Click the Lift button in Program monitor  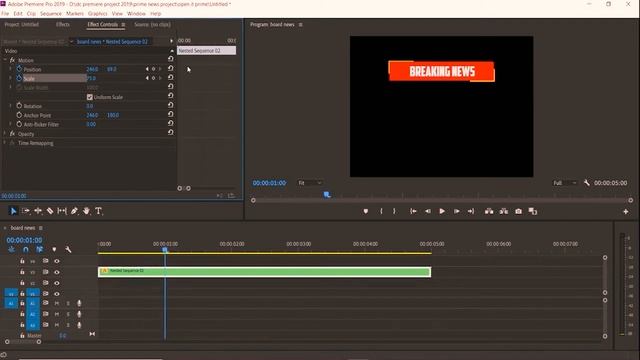(489, 211)
